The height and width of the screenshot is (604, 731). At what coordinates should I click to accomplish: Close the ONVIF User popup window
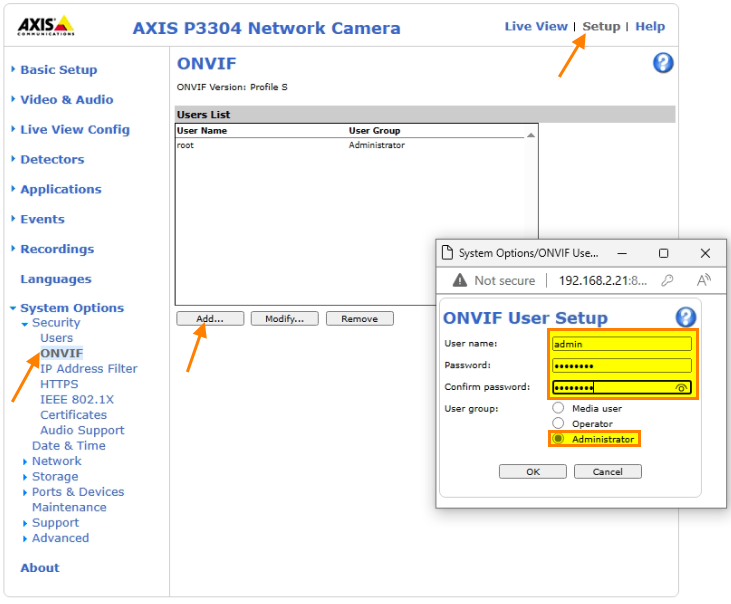(705, 253)
